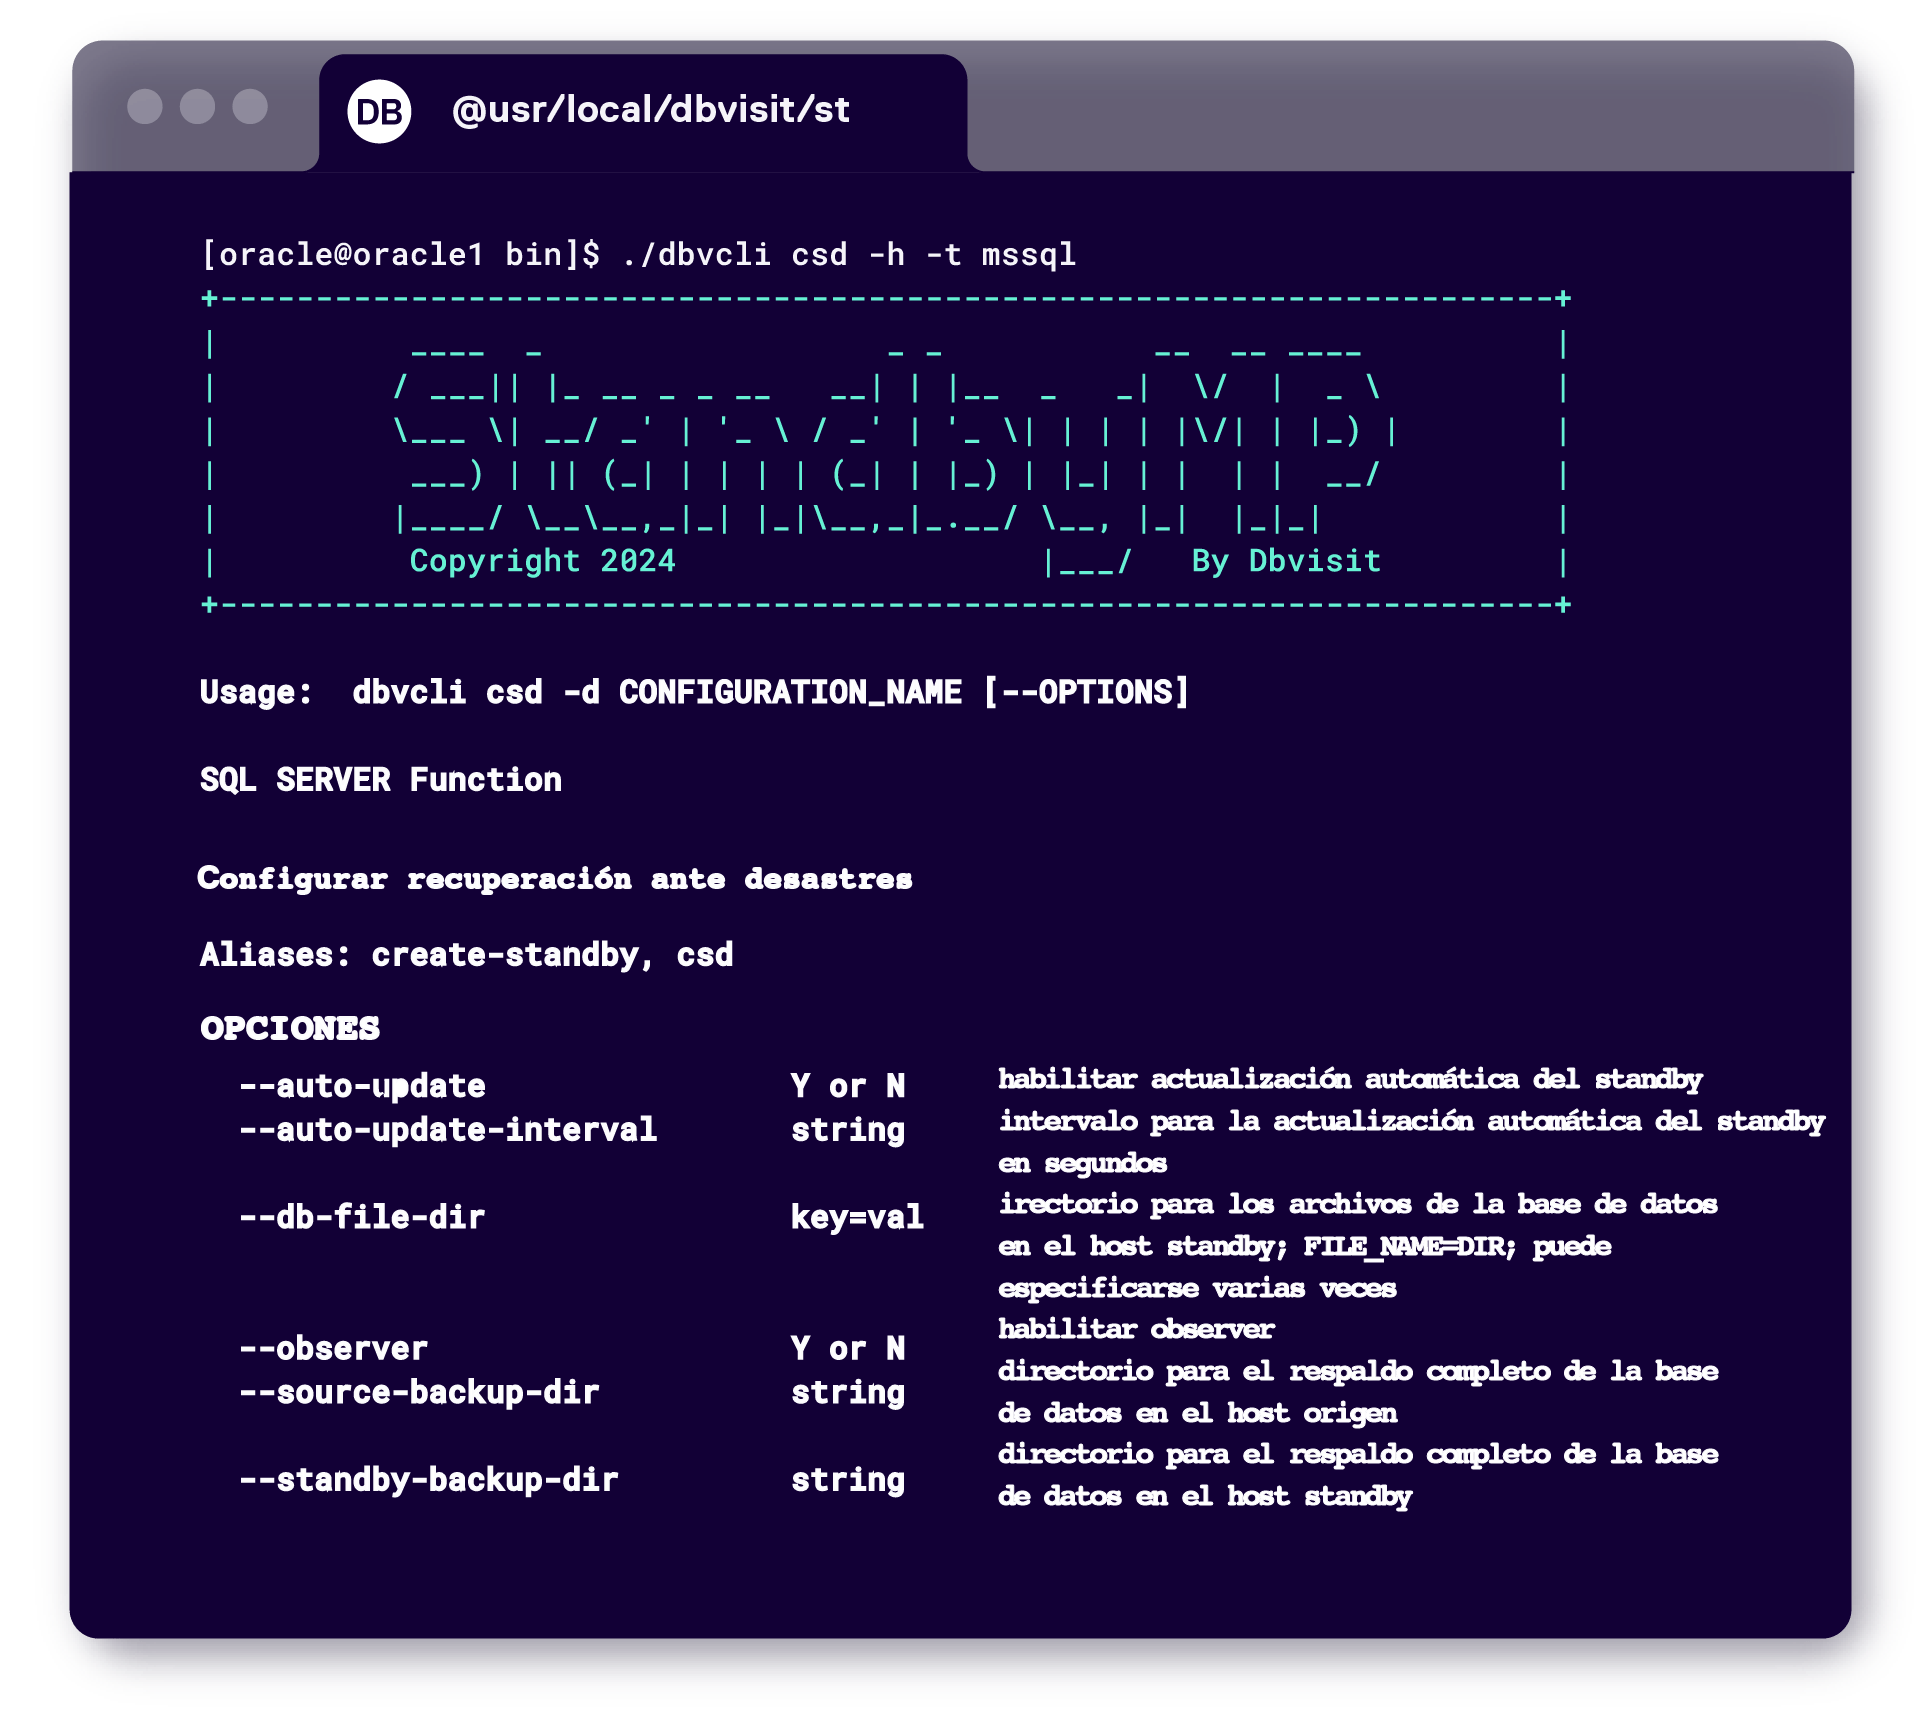Click the Copyright 2024 text
Screen dimensions: 1927x1728
tap(542, 561)
